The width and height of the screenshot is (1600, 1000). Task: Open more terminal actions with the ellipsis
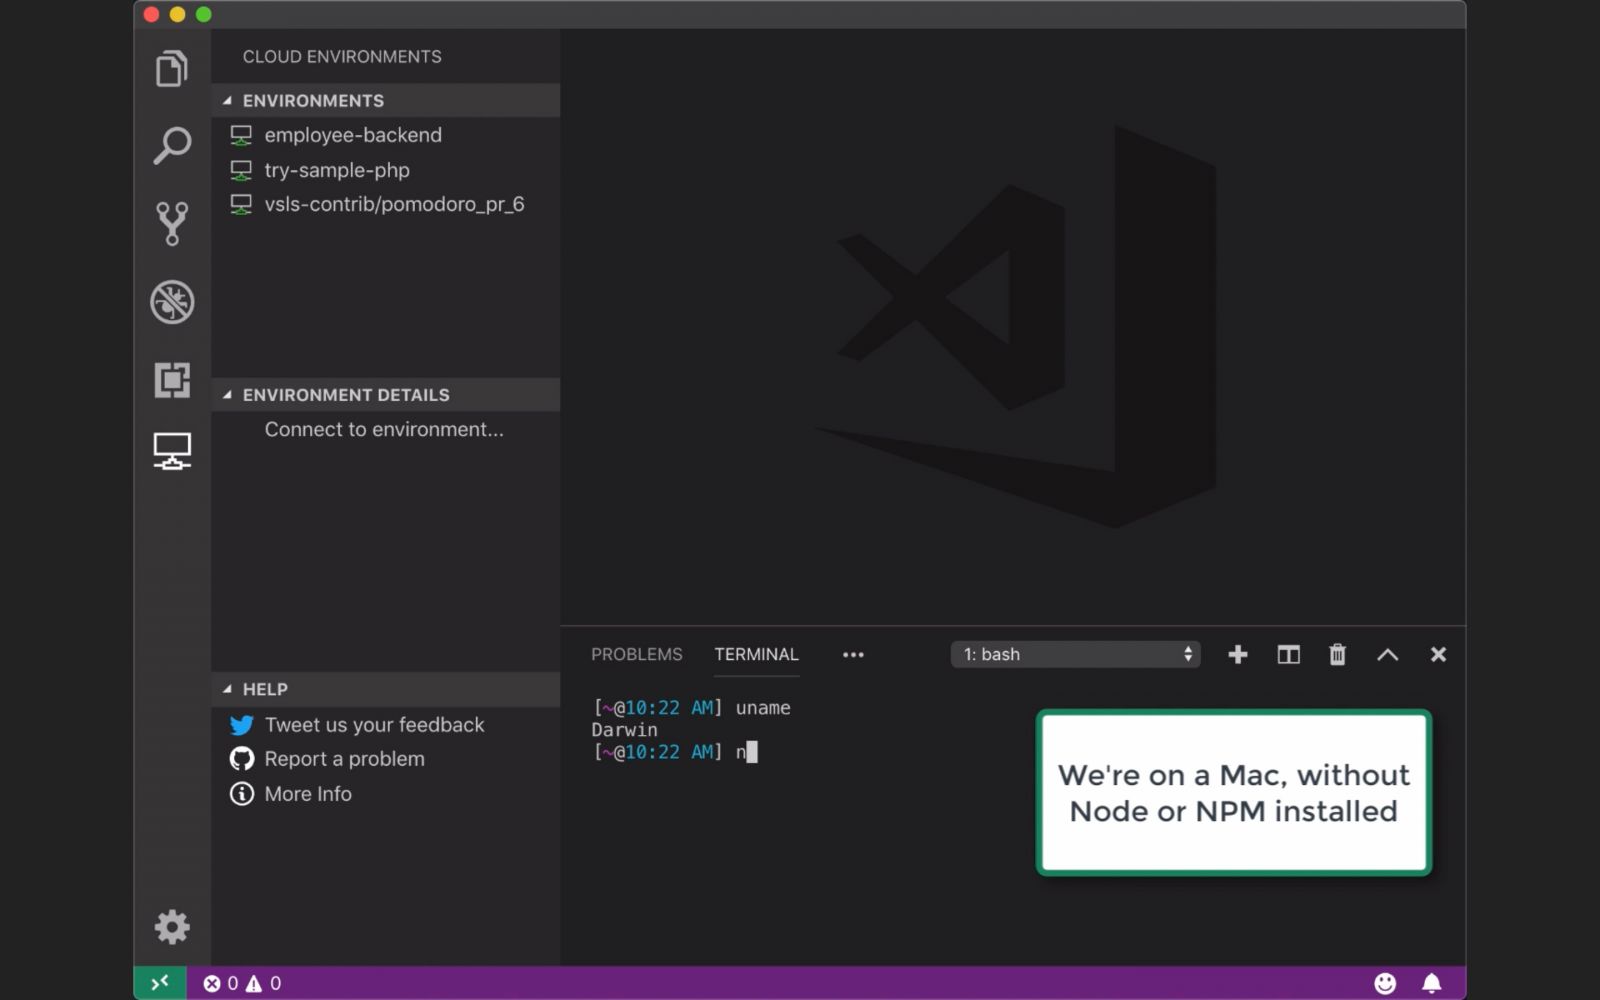point(853,654)
